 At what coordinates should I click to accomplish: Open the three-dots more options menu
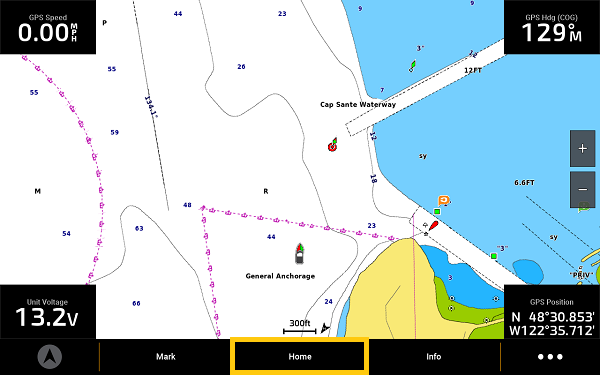coord(550,357)
